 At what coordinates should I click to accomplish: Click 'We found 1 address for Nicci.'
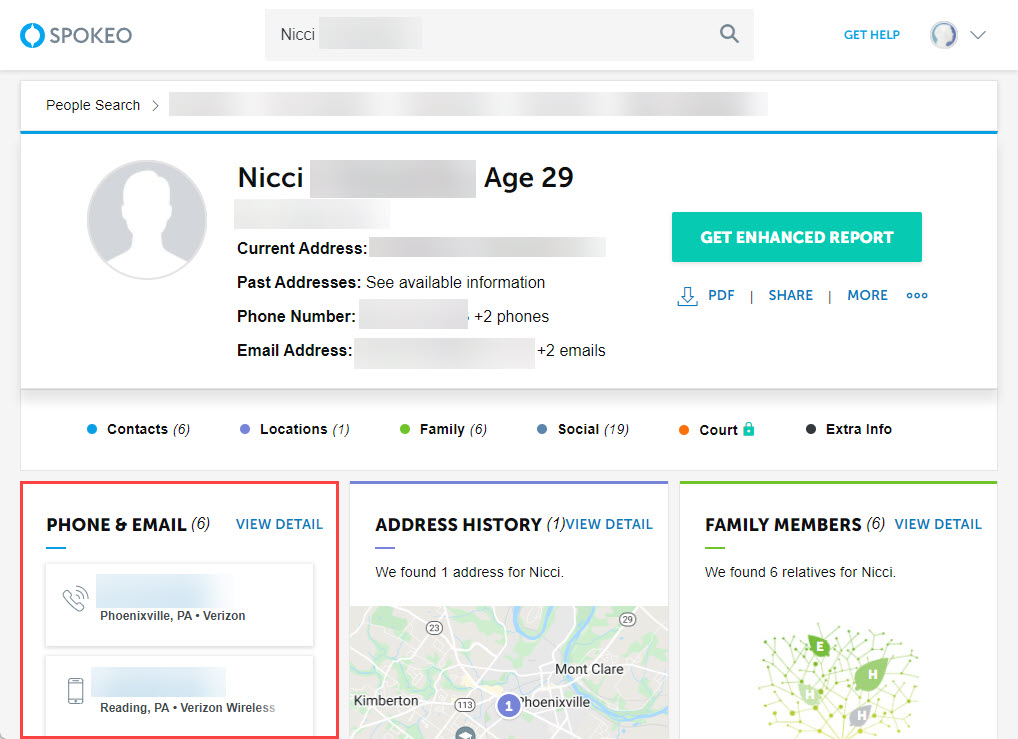[469, 572]
